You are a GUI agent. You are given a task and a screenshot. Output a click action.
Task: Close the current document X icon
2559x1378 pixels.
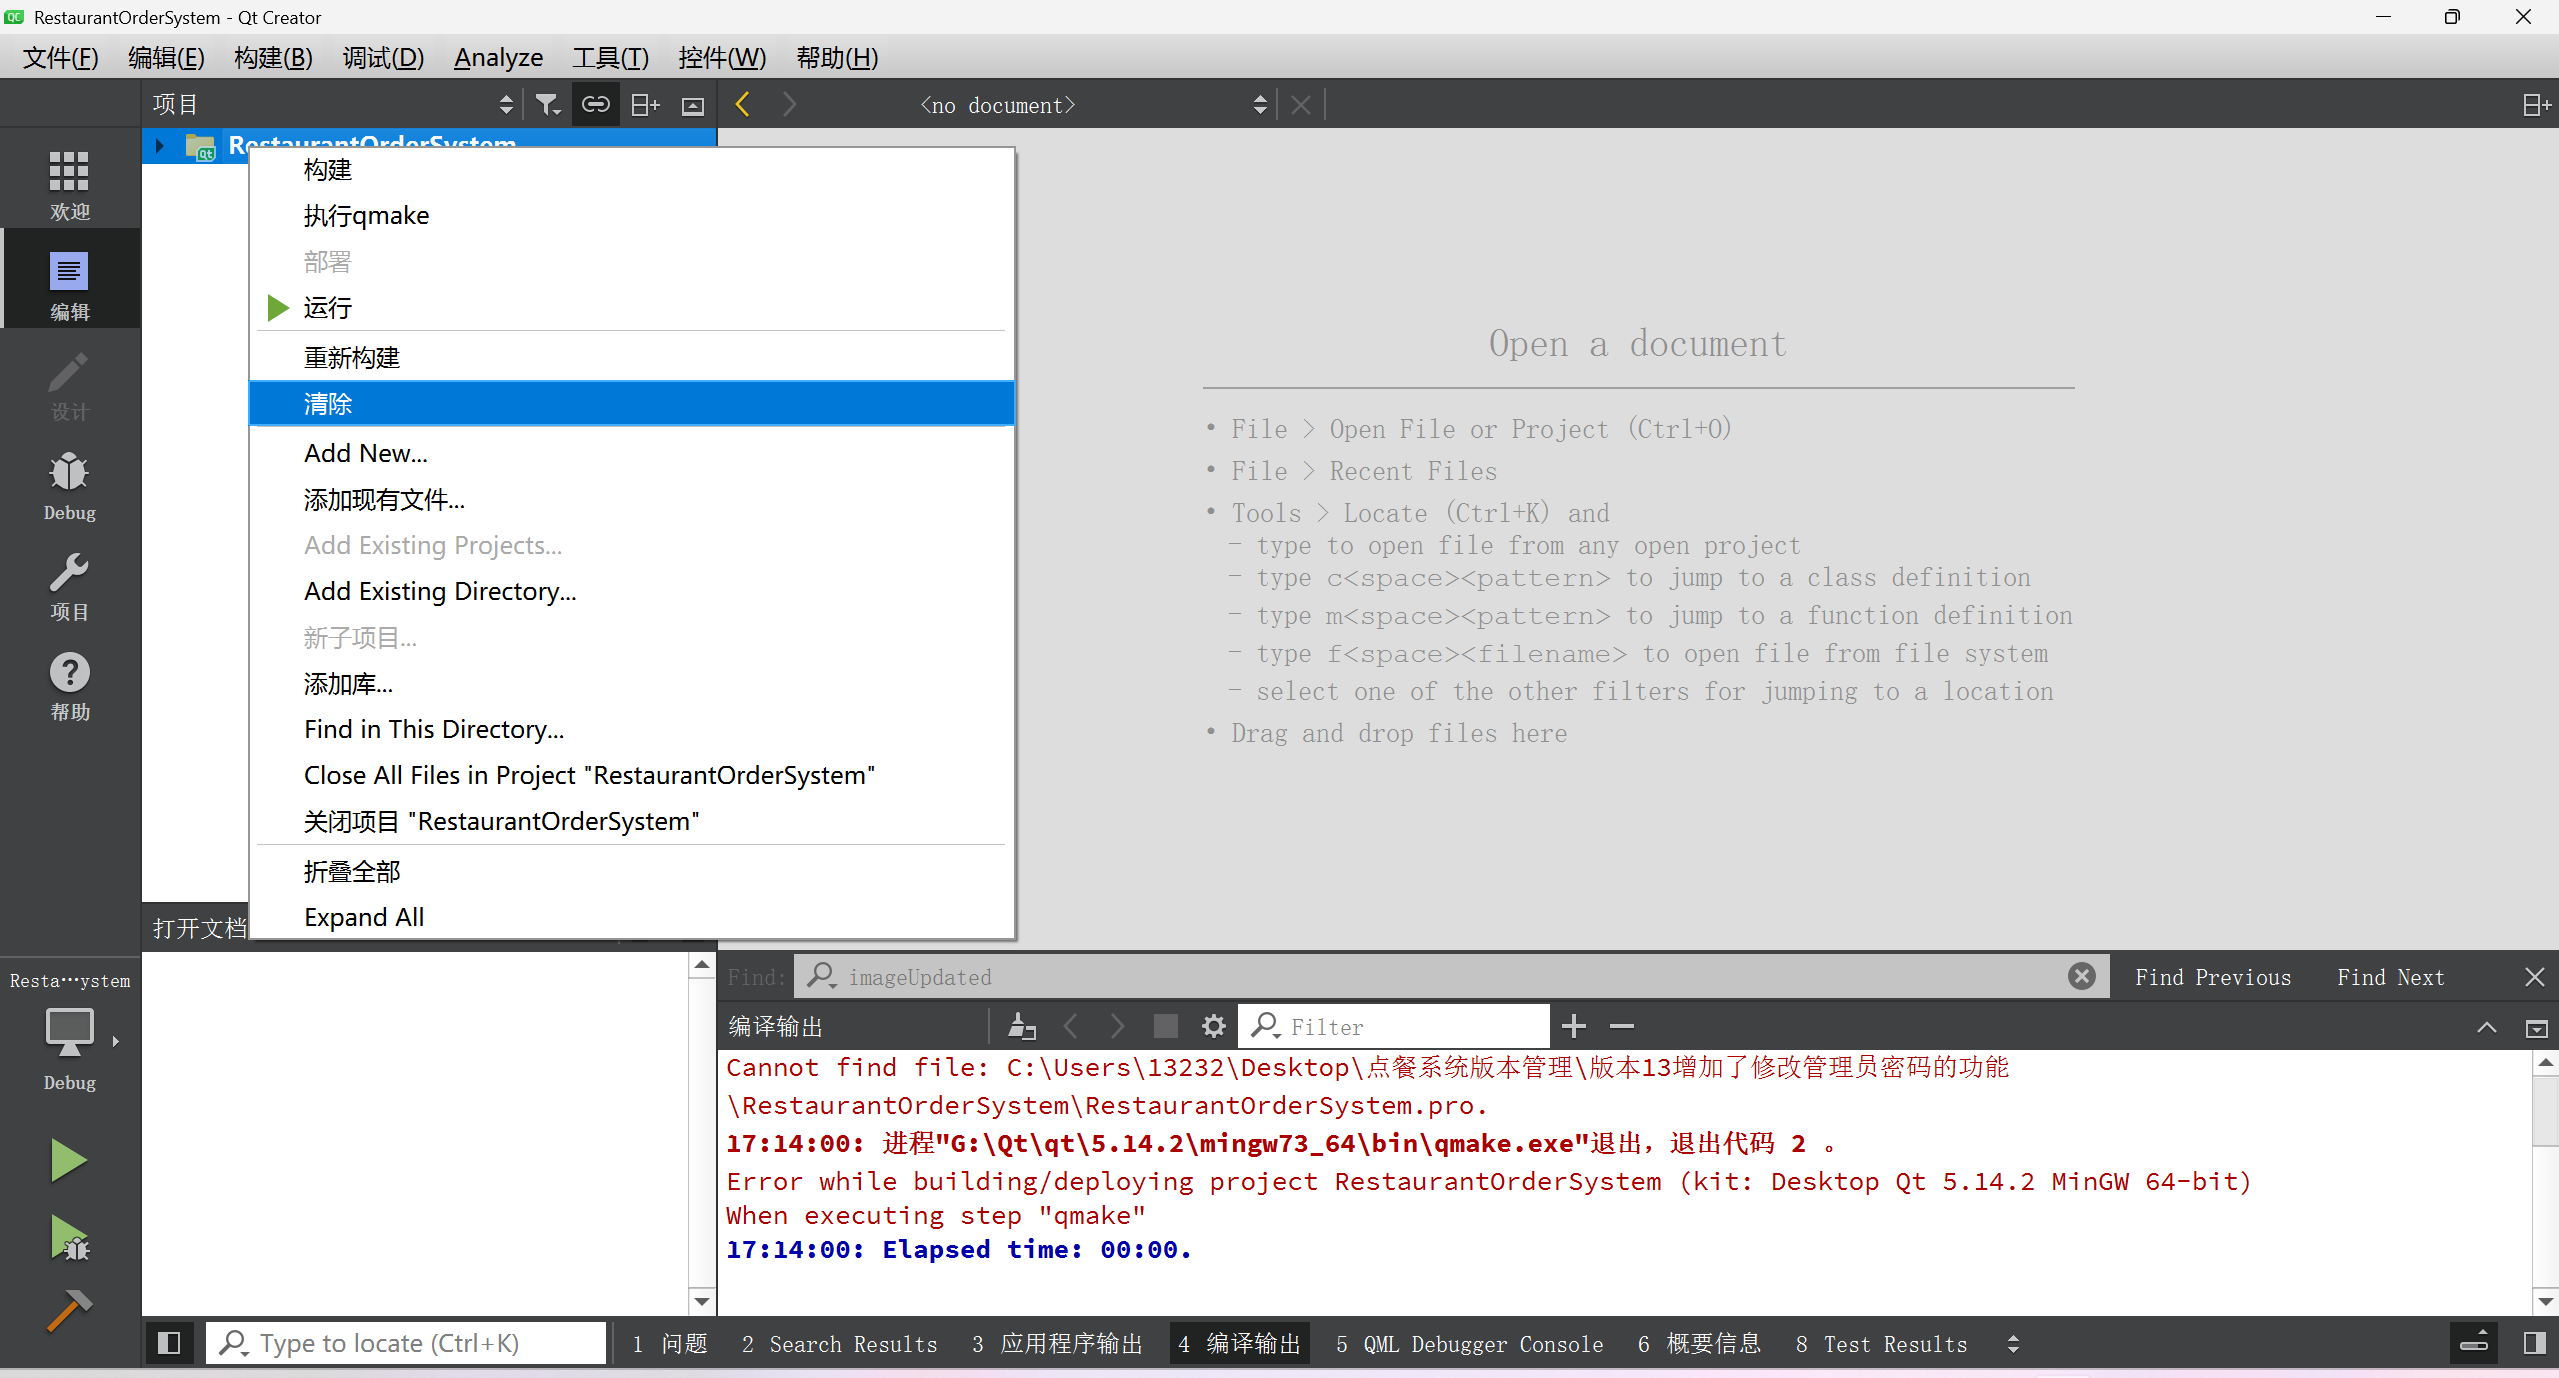tap(1300, 105)
